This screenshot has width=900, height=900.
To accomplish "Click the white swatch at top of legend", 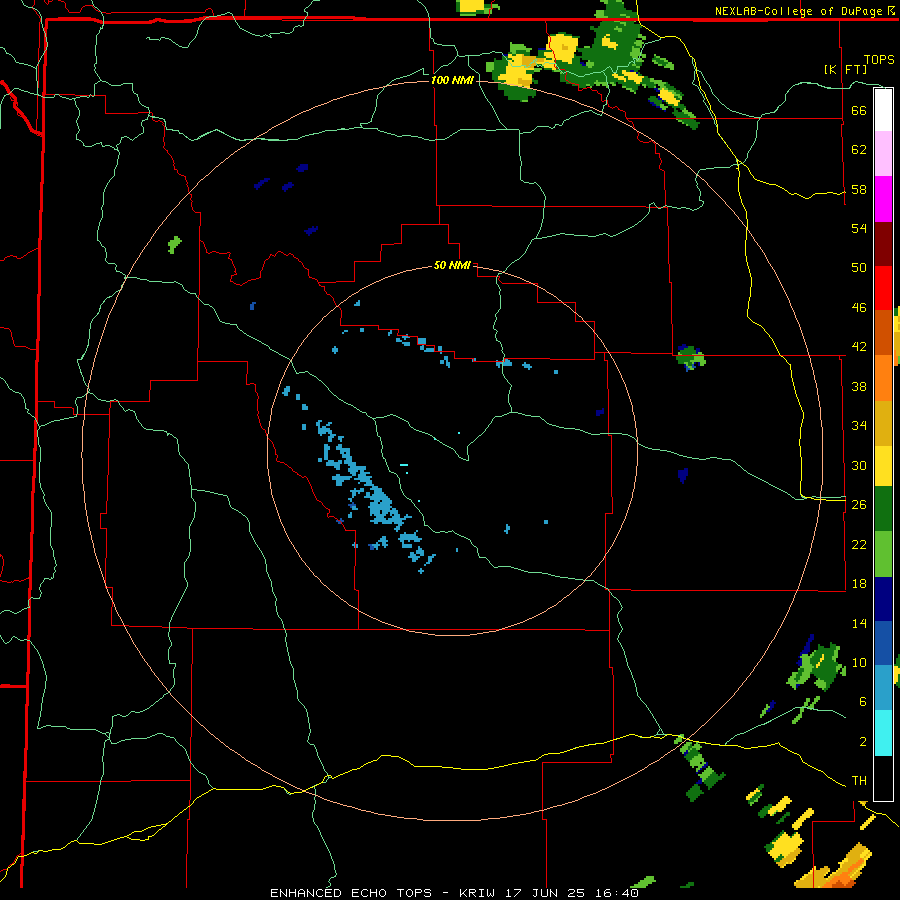I will click(x=883, y=110).
